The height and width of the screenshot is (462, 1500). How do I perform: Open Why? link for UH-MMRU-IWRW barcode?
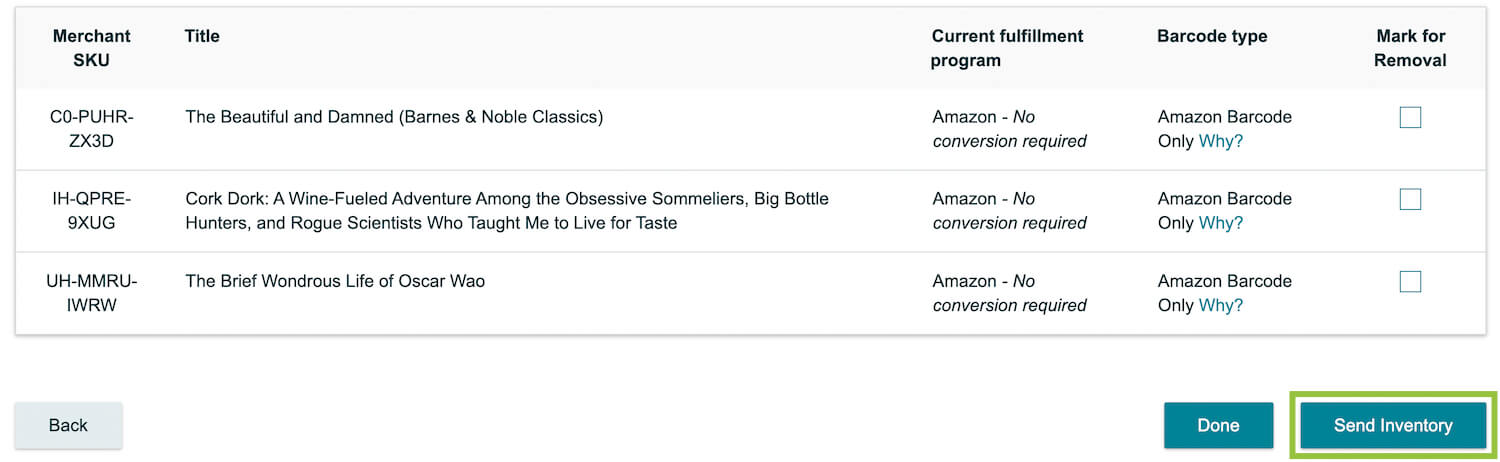click(1221, 305)
